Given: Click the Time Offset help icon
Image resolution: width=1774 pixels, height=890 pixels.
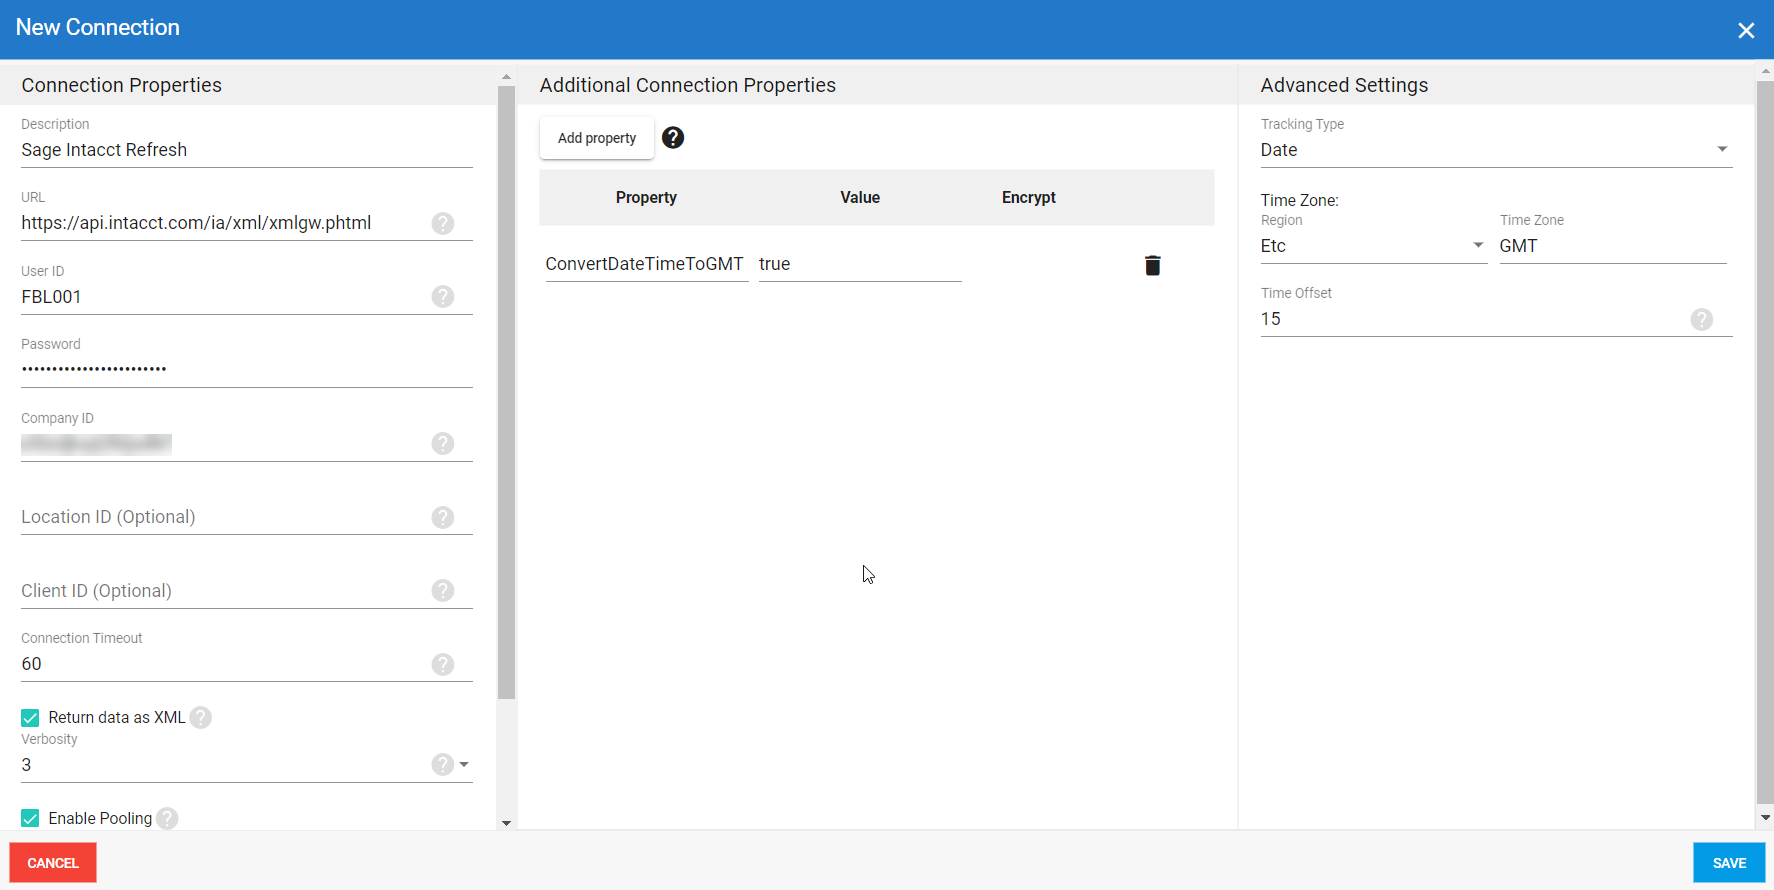Looking at the screenshot, I should coord(1701,319).
